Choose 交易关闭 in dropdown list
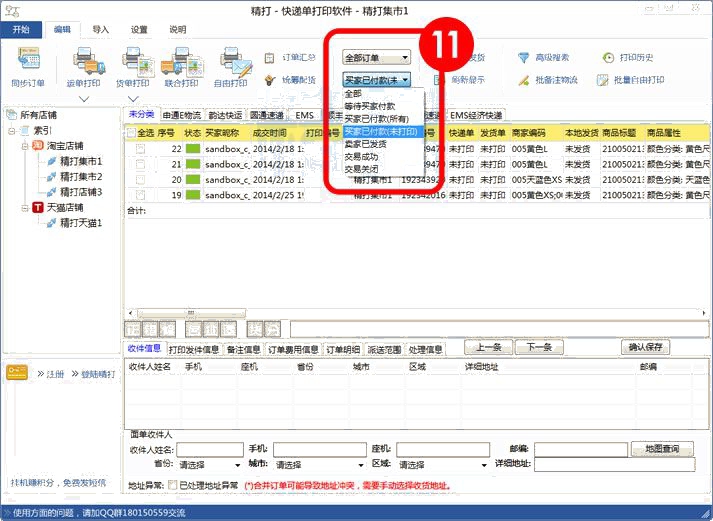713x521 pixels. [x=383, y=169]
